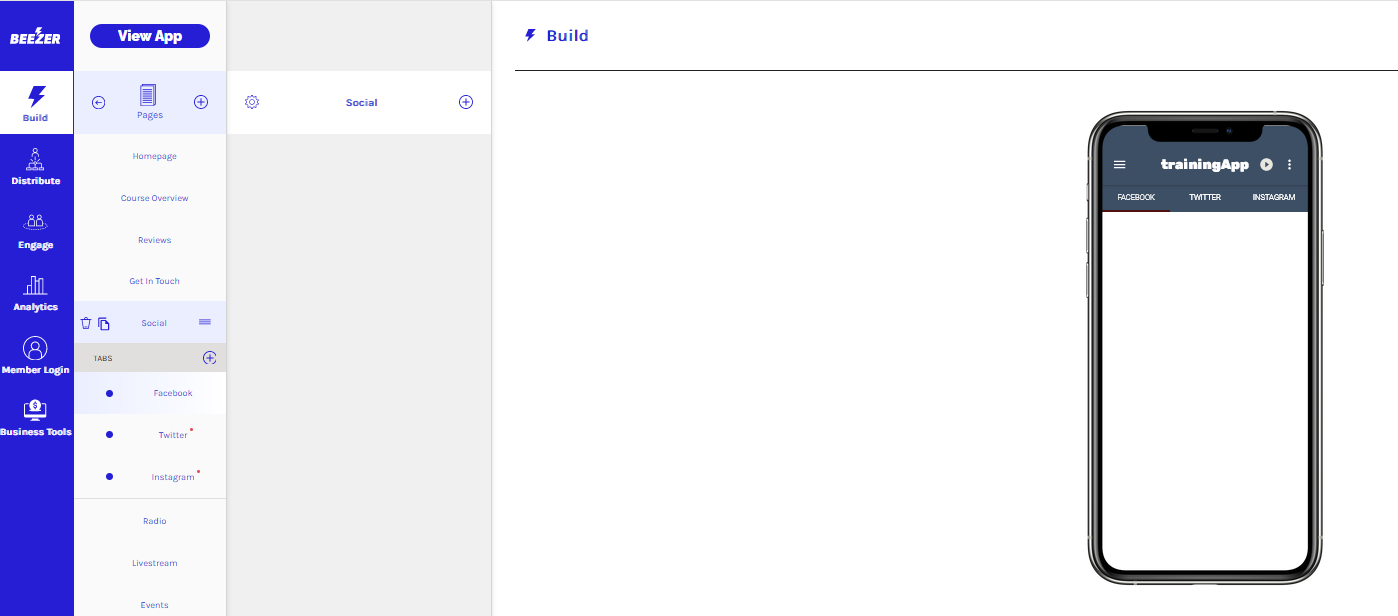This screenshot has height=616, width=1398.
Task: Click the drag handle icon on Social row
Action: click(x=205, y=322)
